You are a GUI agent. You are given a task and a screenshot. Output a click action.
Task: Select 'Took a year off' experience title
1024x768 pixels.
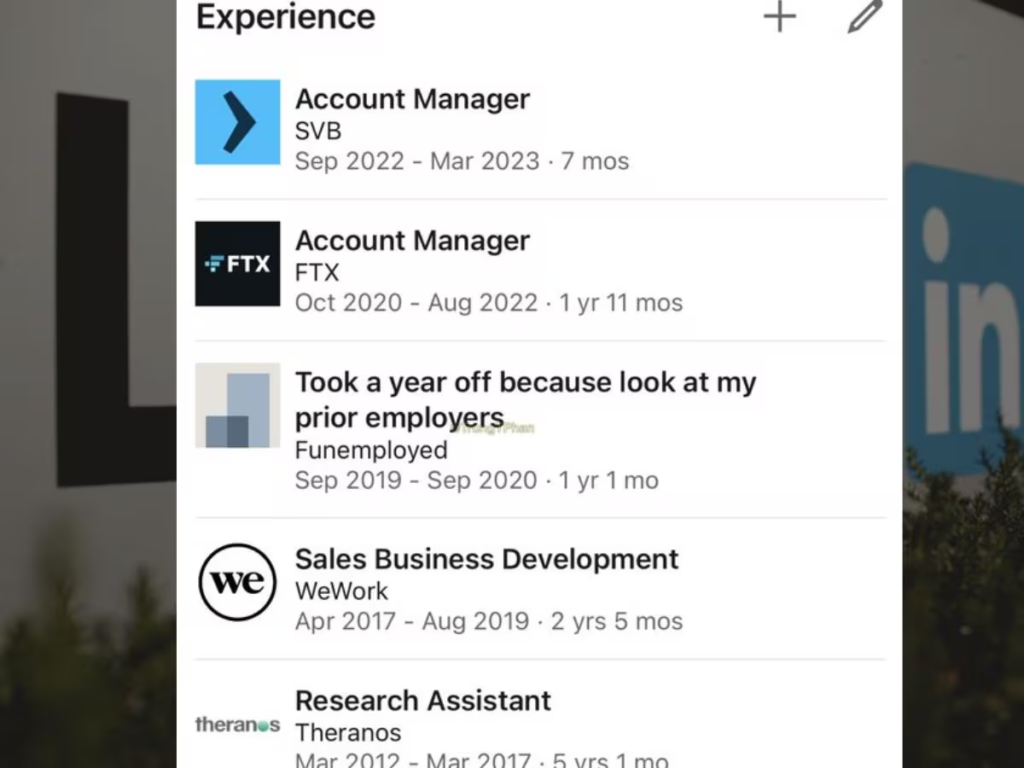(x=525, y=399)
